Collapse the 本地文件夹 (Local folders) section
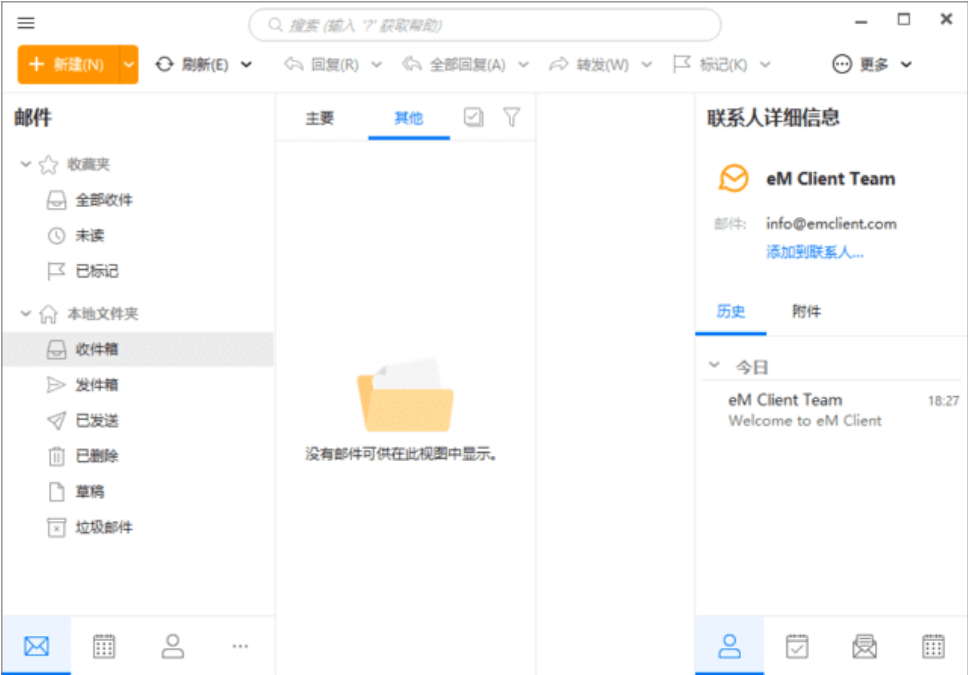Image resolution: width=968 pixels, height=675 pixels. (x=25, y=313)
